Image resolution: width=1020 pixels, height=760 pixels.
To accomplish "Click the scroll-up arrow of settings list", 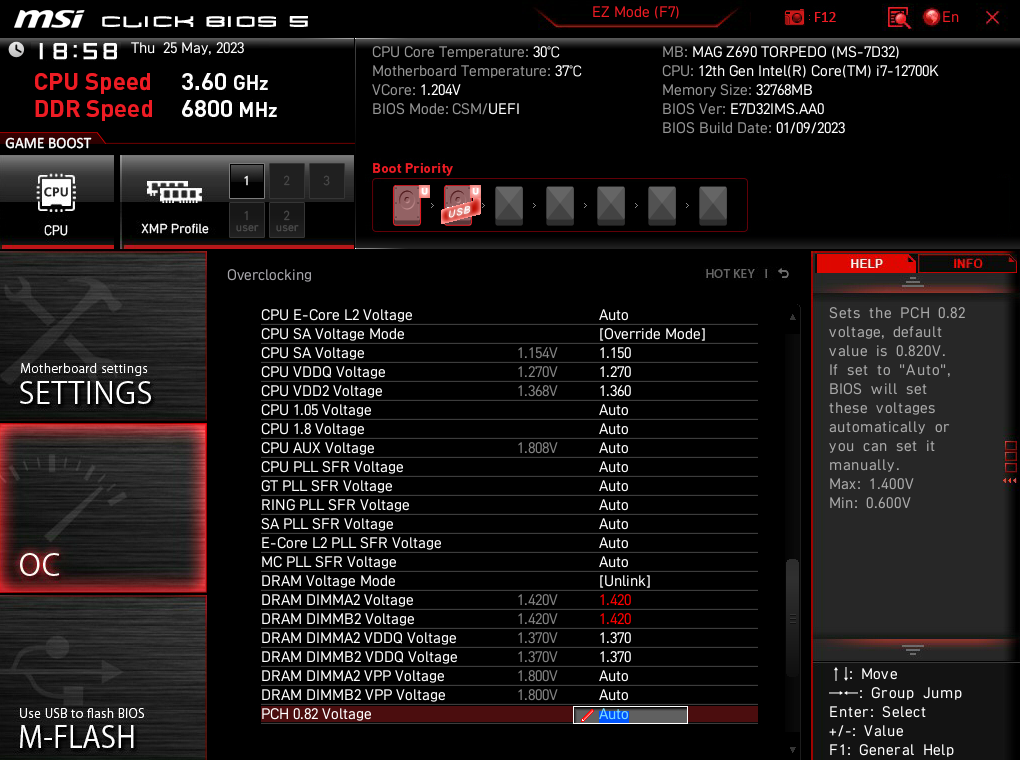I will point(792,317).
